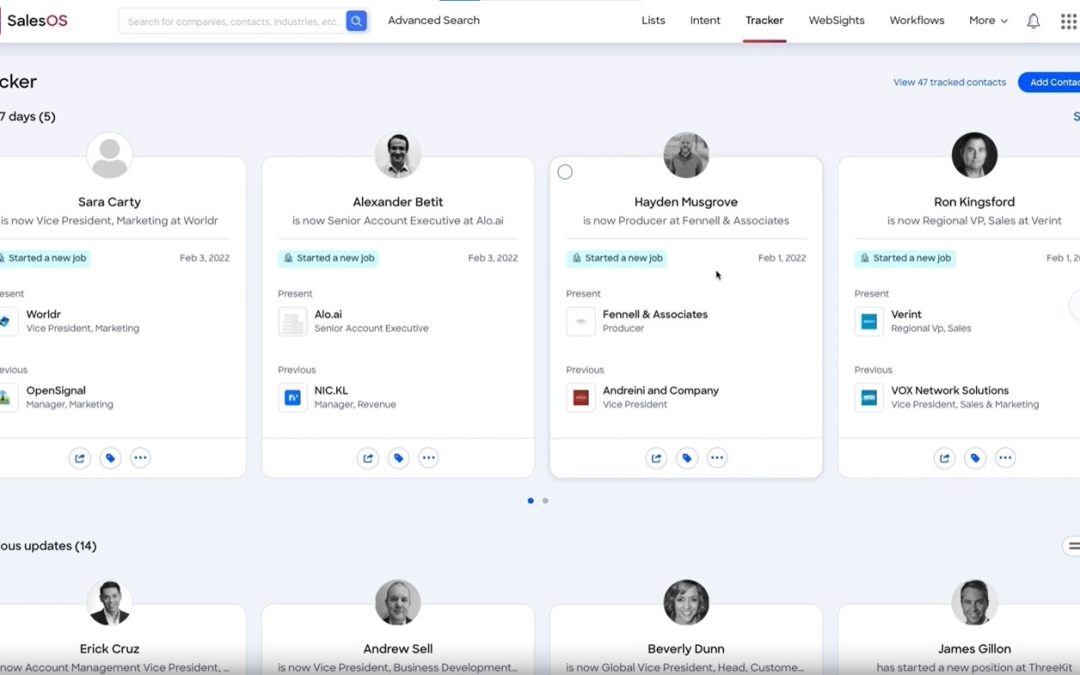This screenshot has height=675, width=1080.
Task: Open more options on Ron Kingsford's card
Action: (1005, 457)
